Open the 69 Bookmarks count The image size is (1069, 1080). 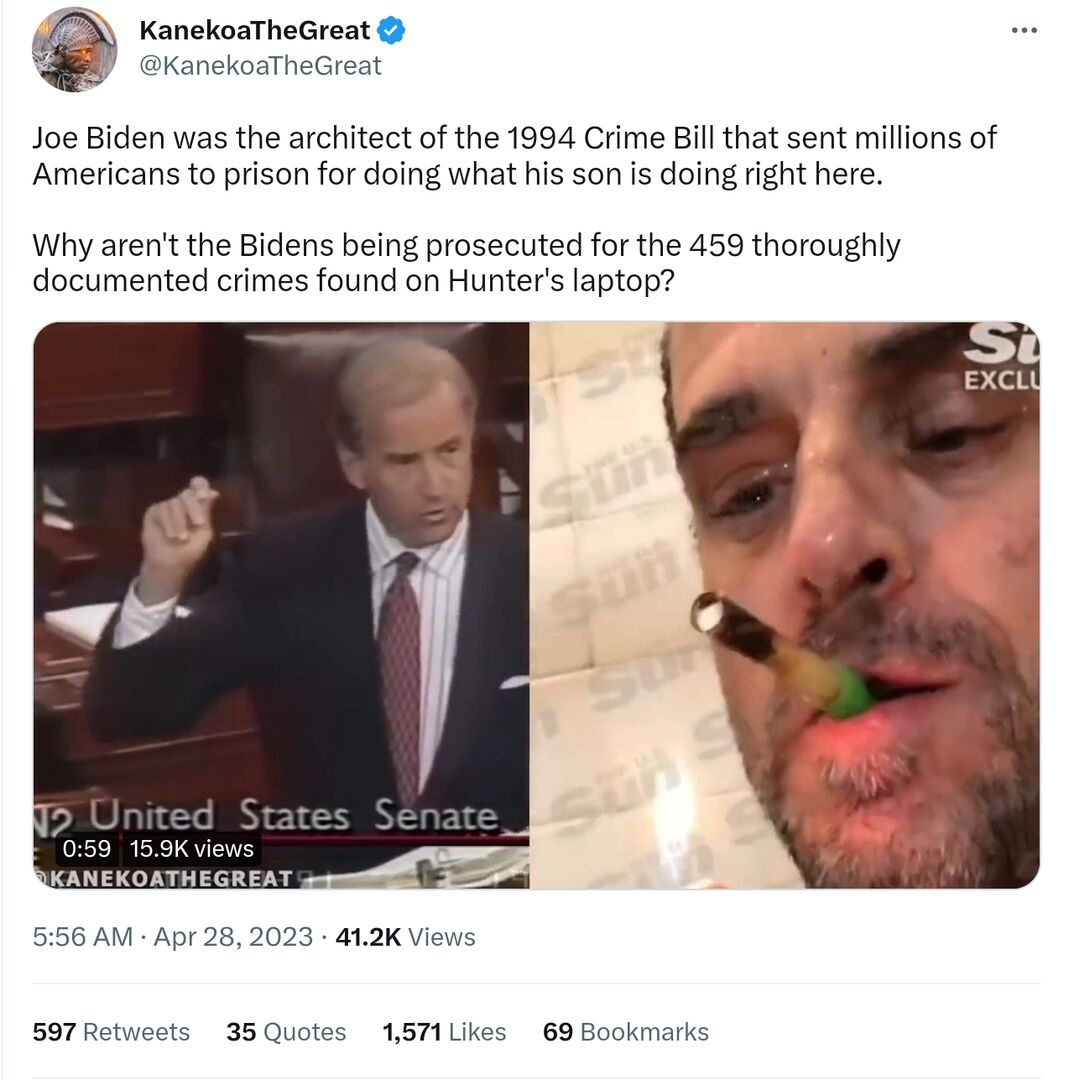(x=625, y=1032)
